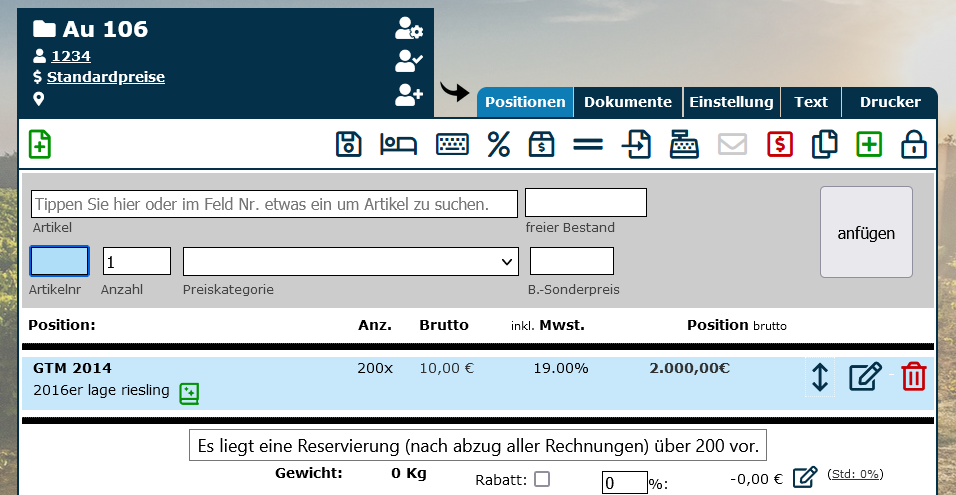
Task: Open the Preiskategorie dropdown
Action: (x=350, y=261)
